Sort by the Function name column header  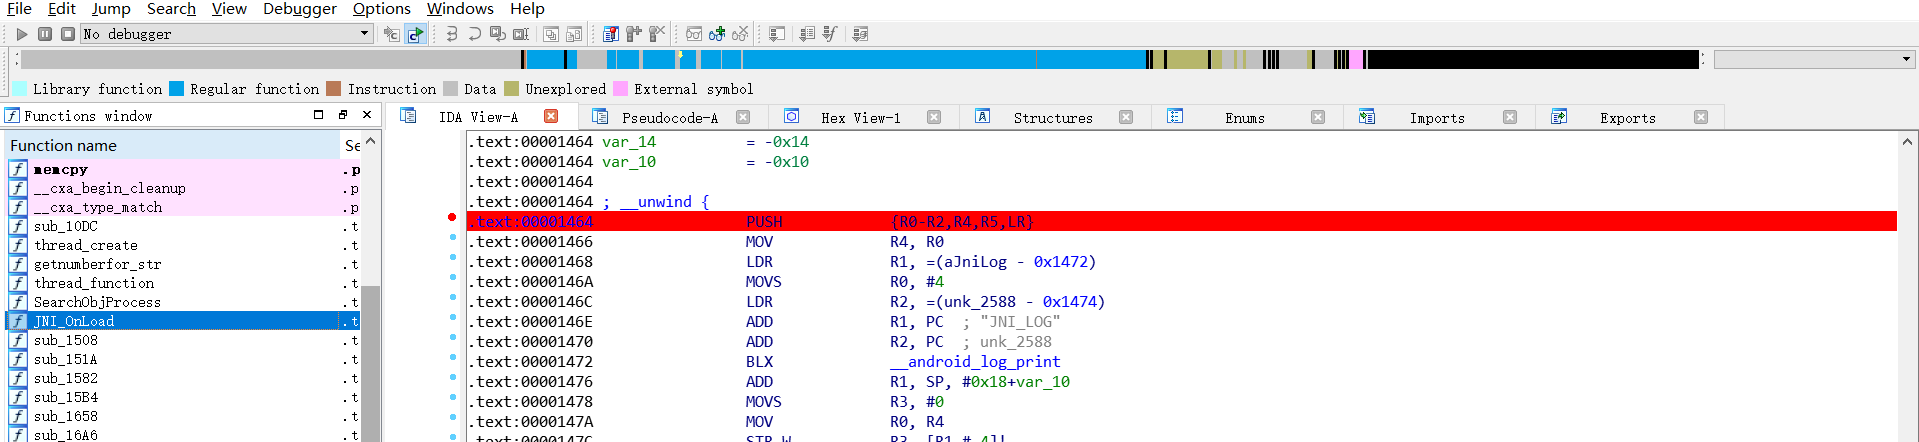(x=173, y=146)
